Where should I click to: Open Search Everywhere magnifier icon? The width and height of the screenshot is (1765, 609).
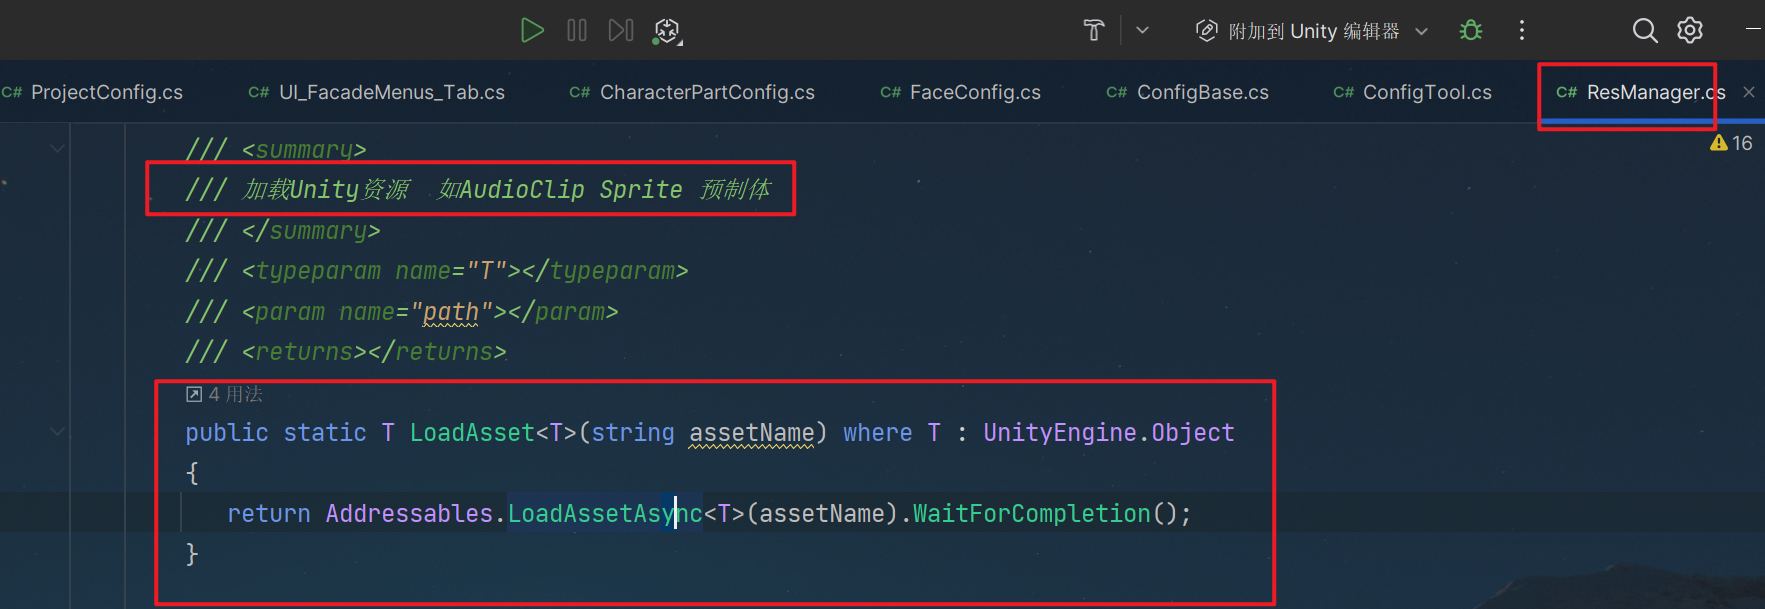tap(1644, 31)
